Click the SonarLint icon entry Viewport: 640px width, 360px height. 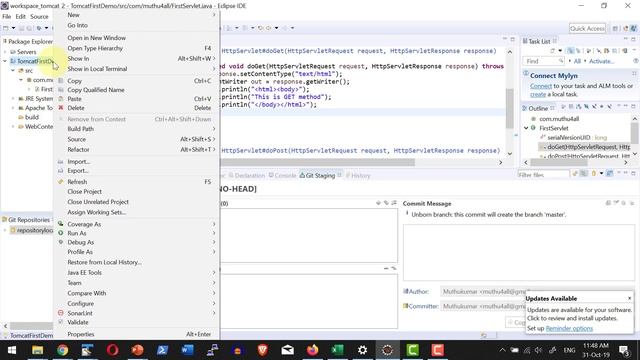click(61, 313)
